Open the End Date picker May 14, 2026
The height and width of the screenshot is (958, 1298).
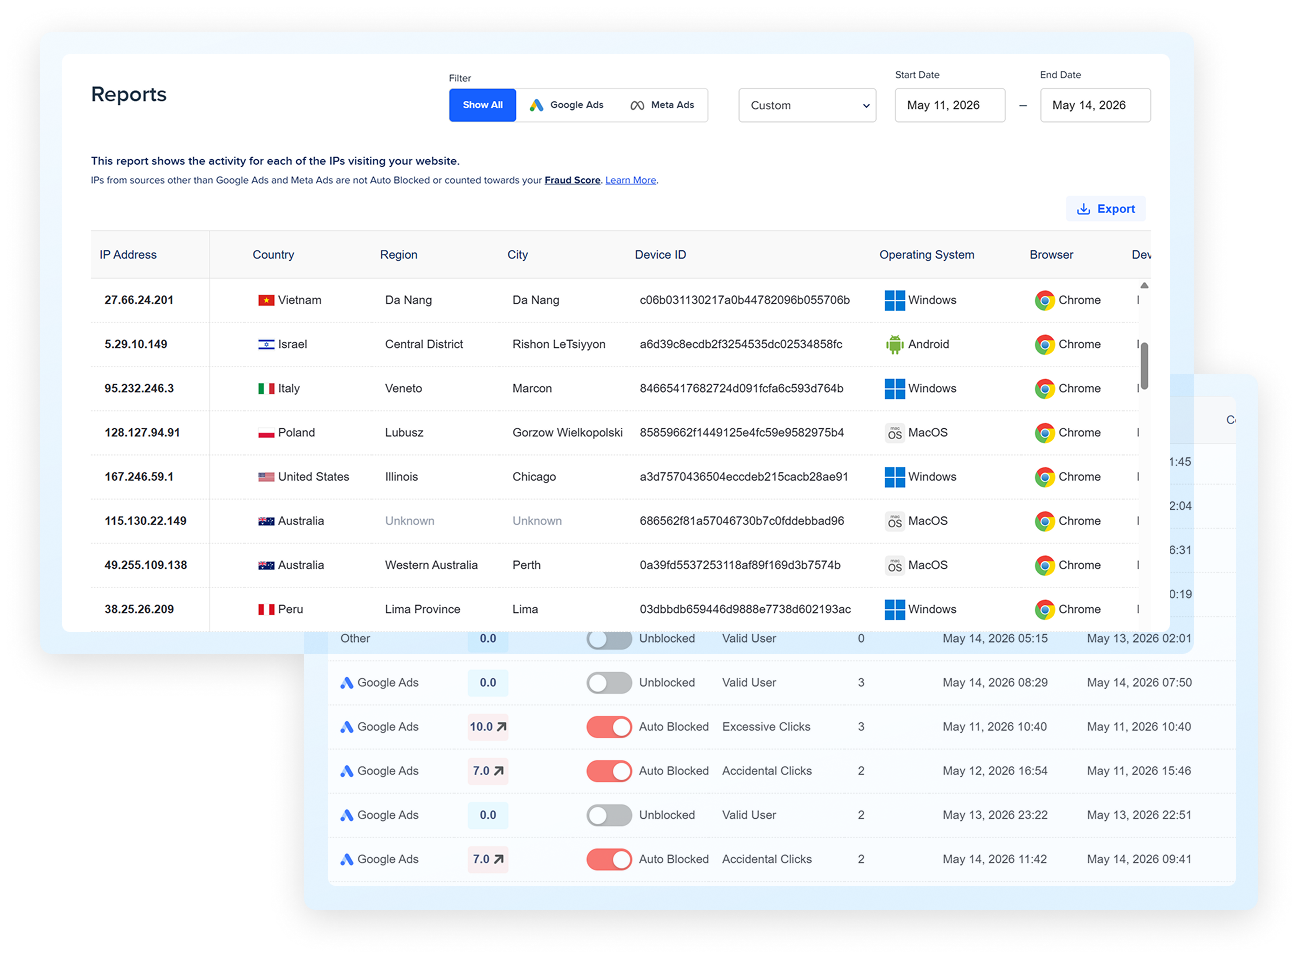click(1095, 105)
